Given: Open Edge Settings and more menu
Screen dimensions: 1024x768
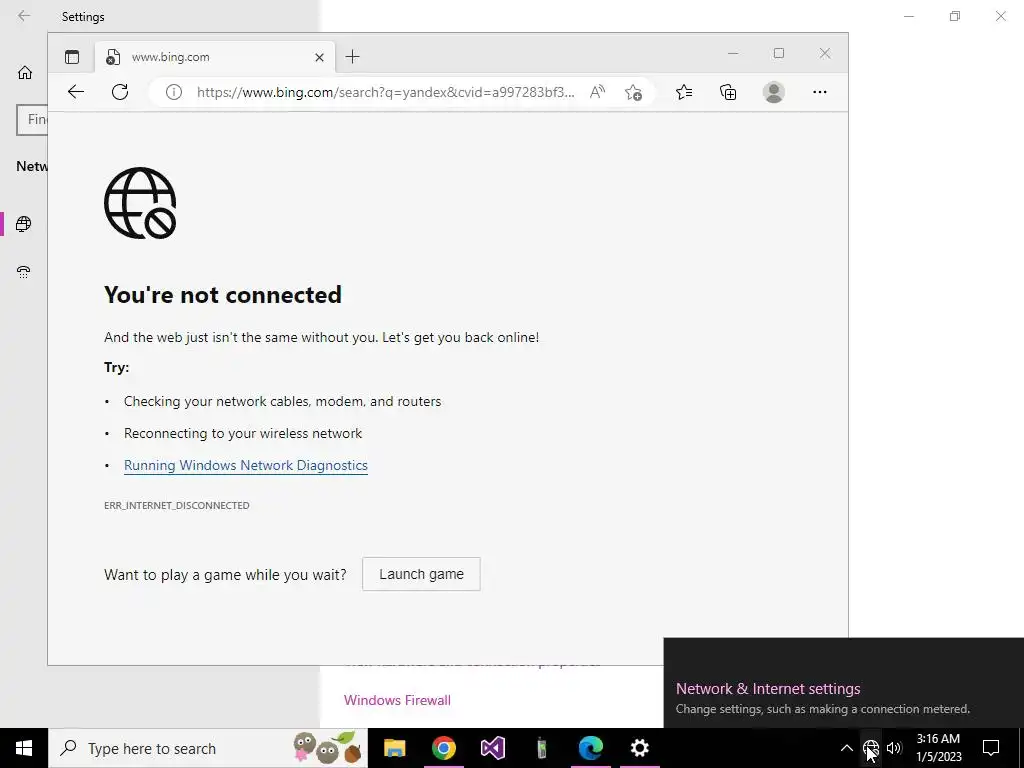Looking at the screenshot, I should 820,92.
